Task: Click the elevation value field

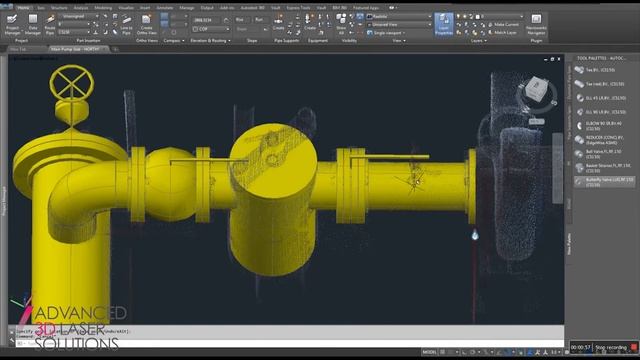Action: [206, 20]
